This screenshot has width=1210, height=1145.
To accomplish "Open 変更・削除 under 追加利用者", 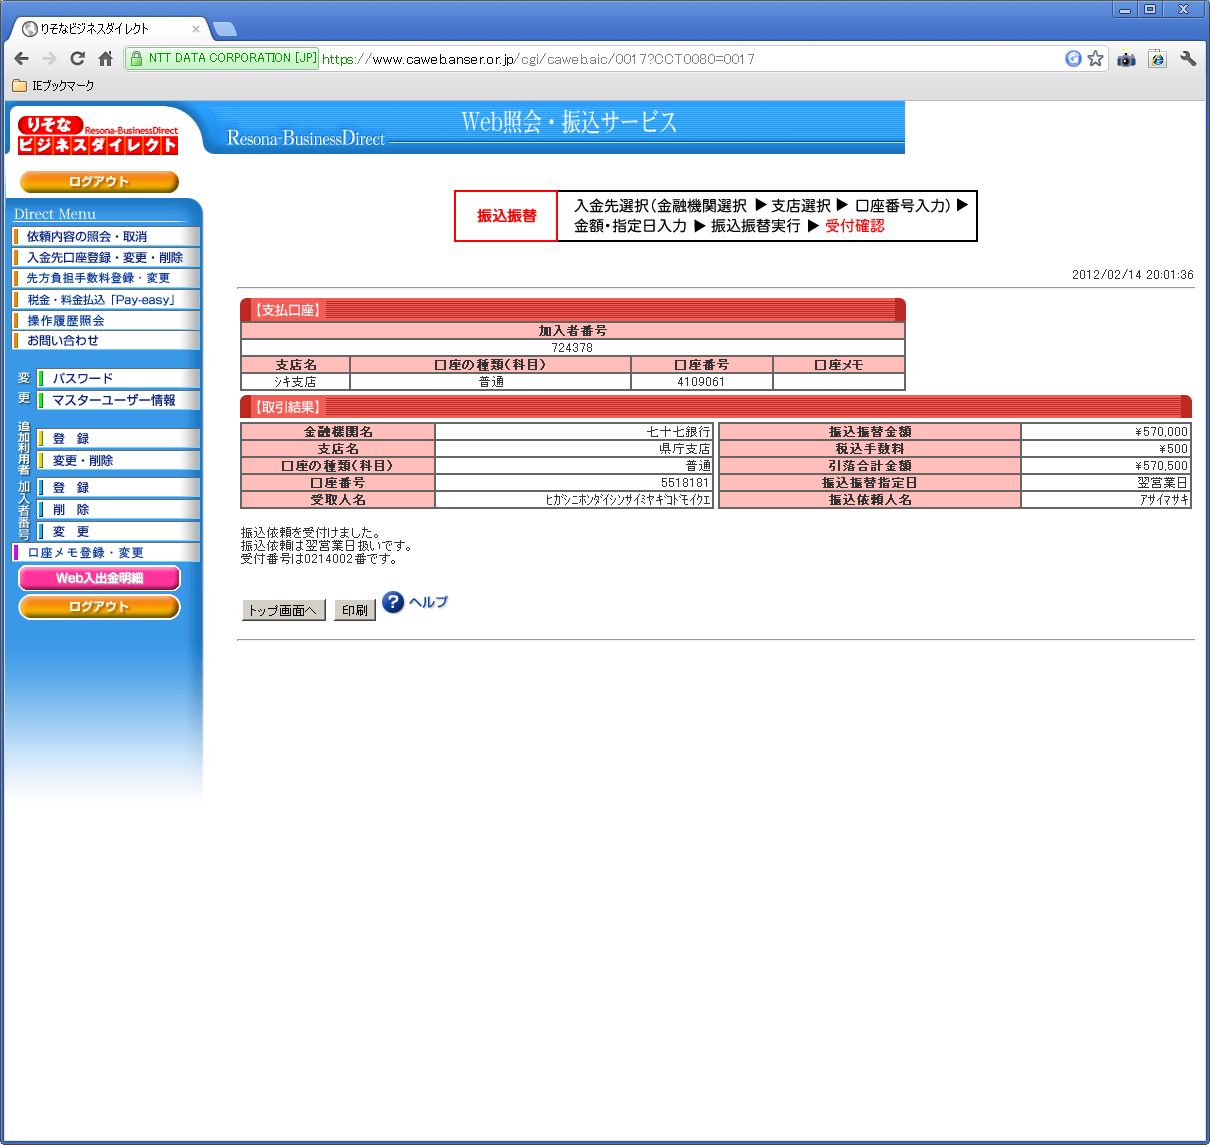I will tap(118, 461).
